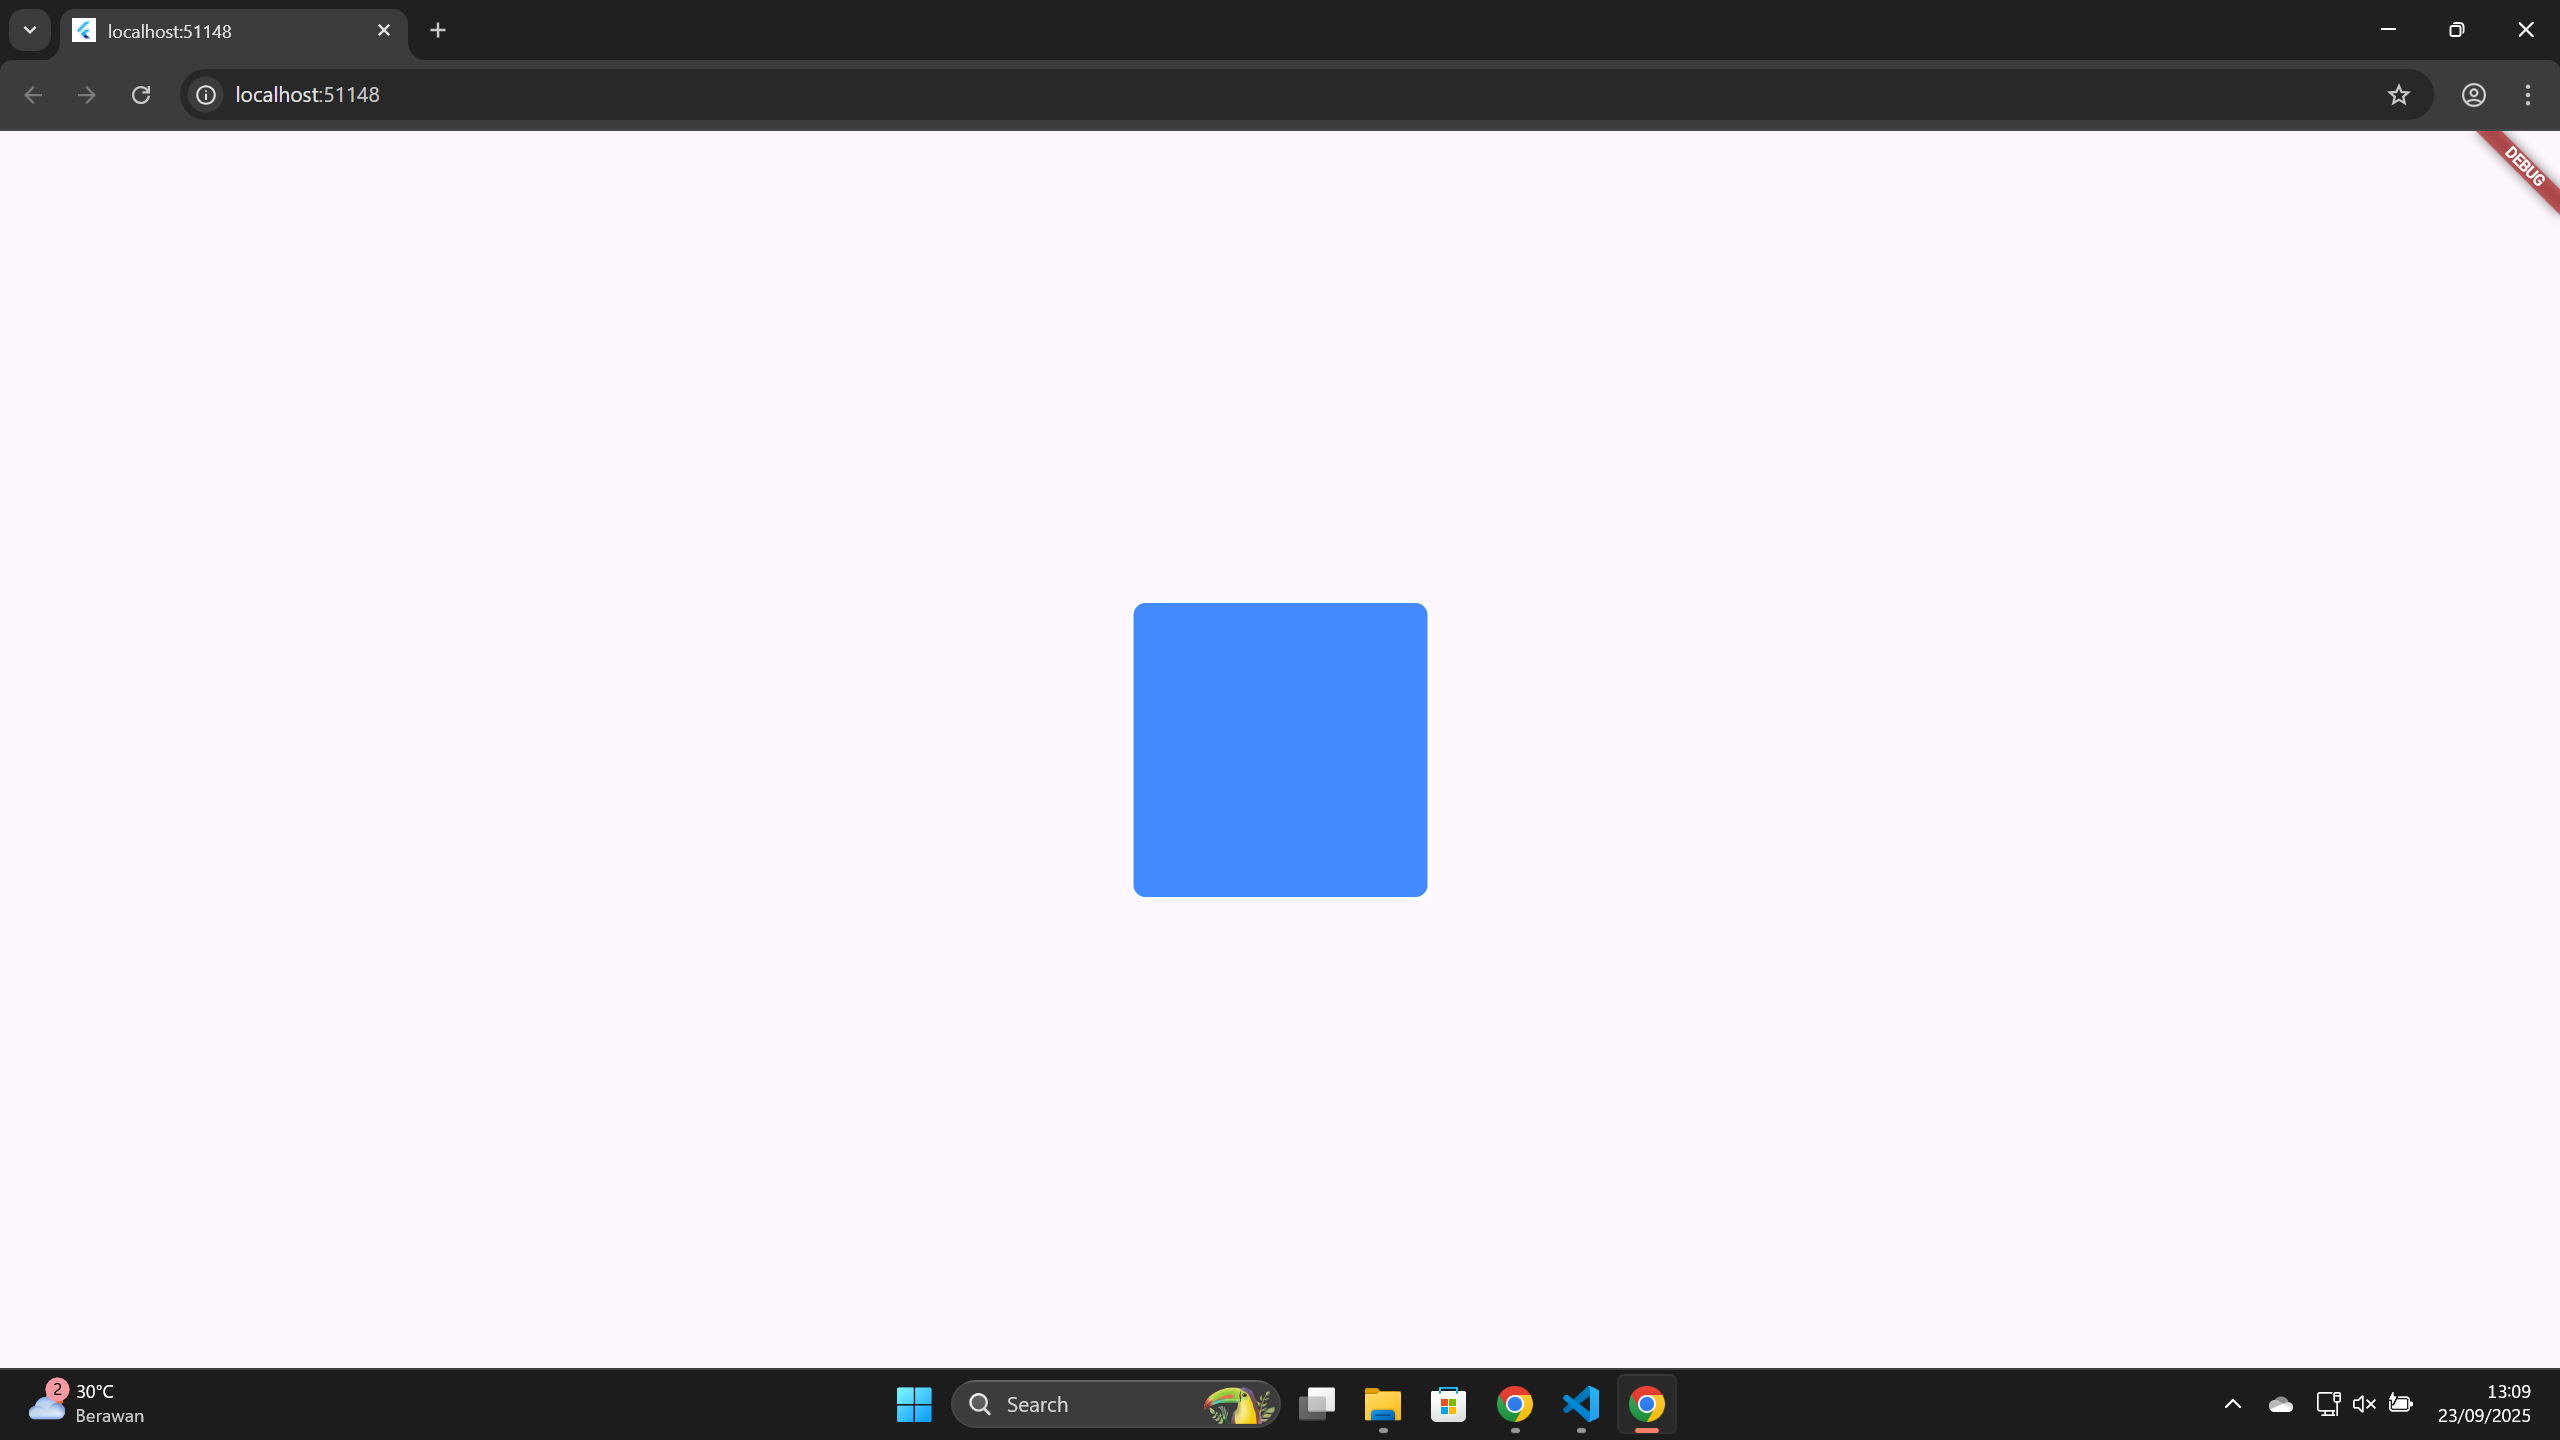Switch to Visual Studio Code
2560x1440 pixels.
click(1580, 1404)
